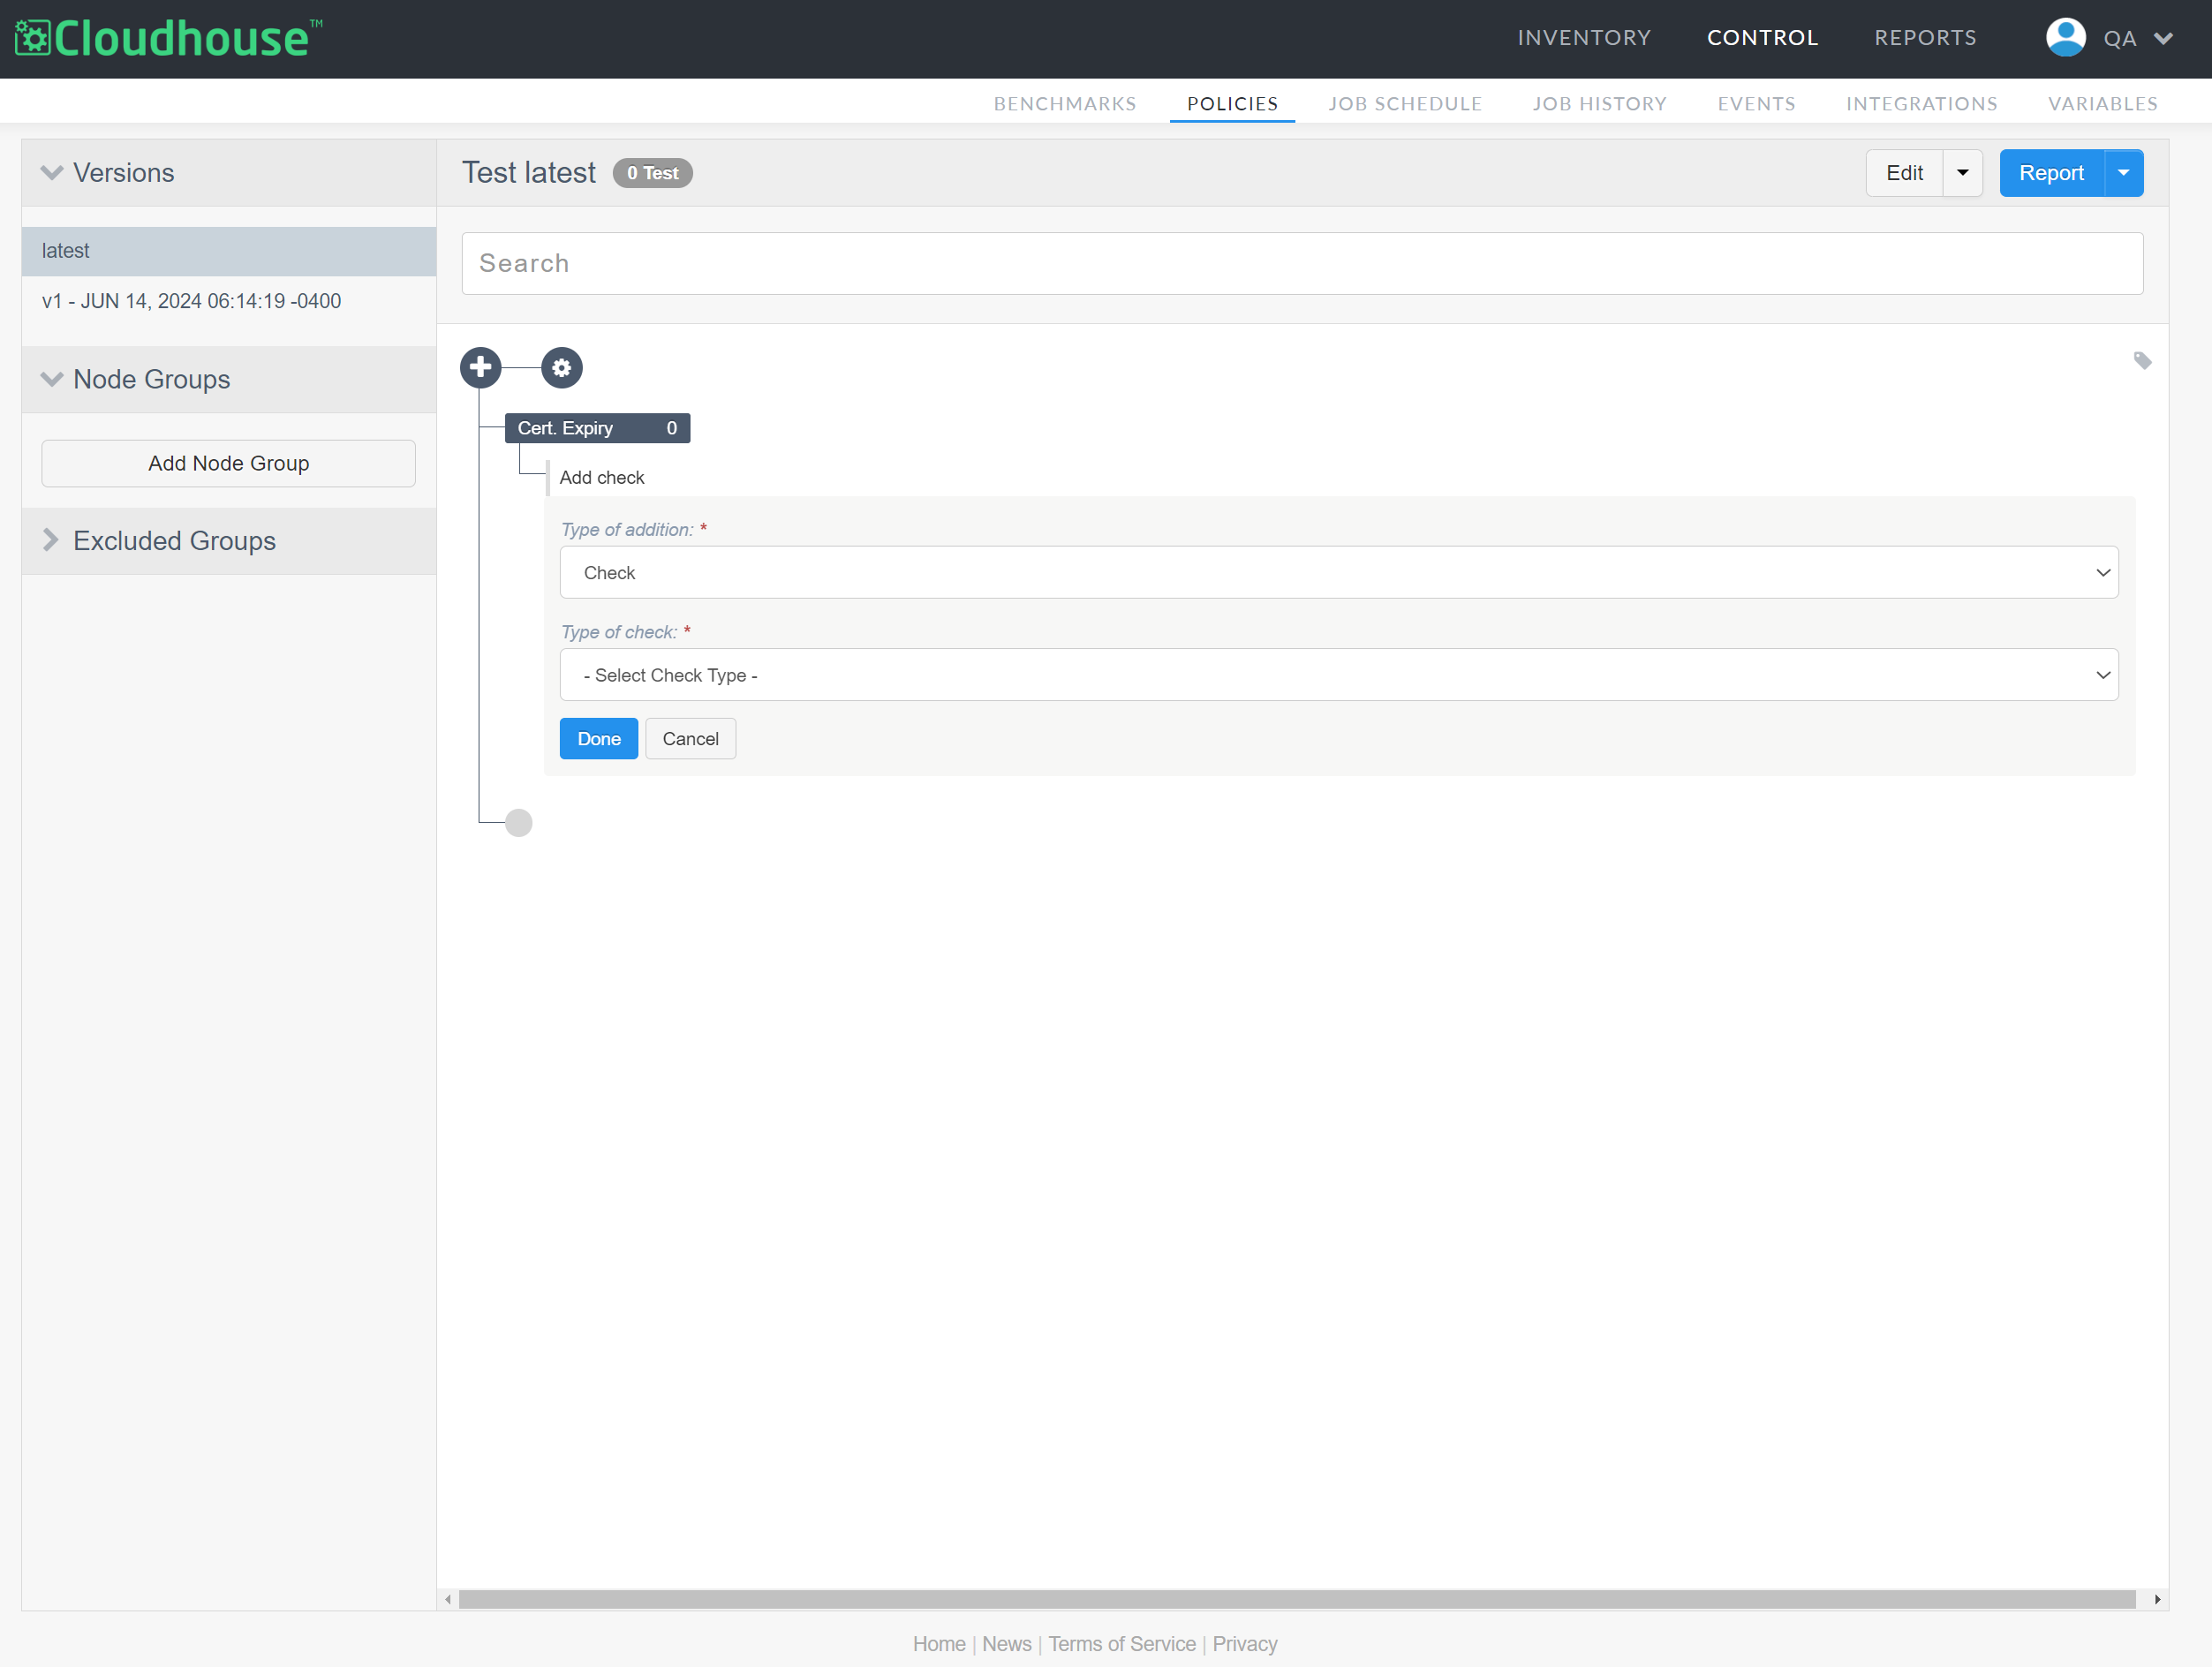Cancel the add check form
This screenshot has height=1667, width=2212.
click(690, 739)
